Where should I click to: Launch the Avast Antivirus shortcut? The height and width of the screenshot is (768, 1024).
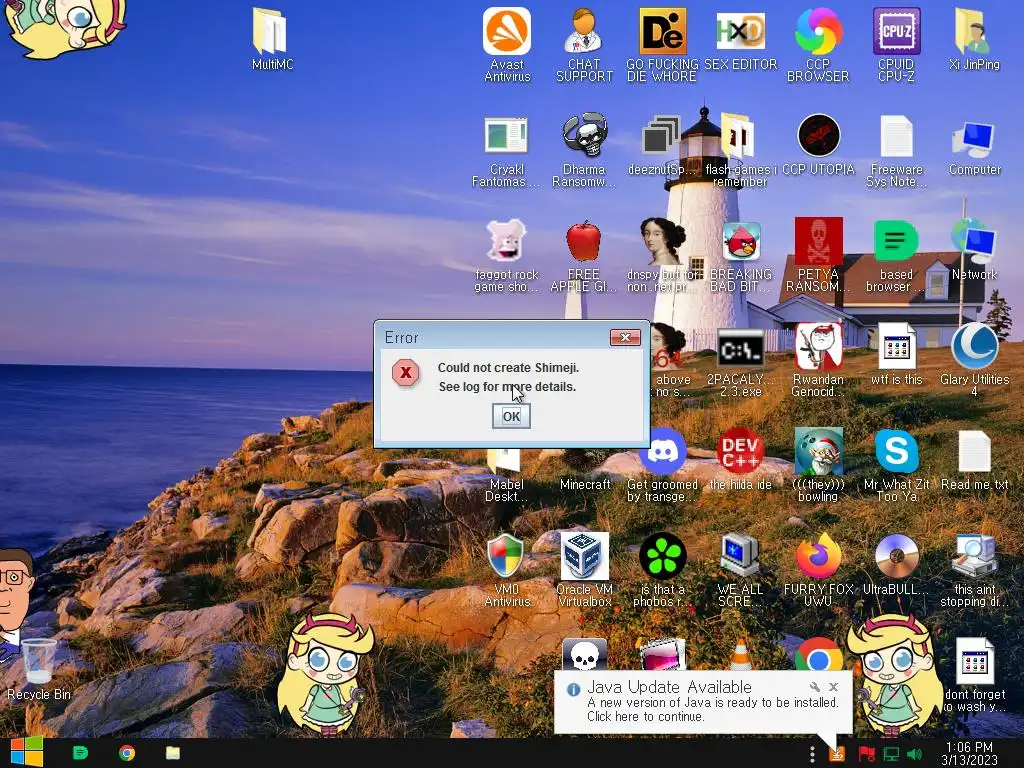tap(507, 44)
